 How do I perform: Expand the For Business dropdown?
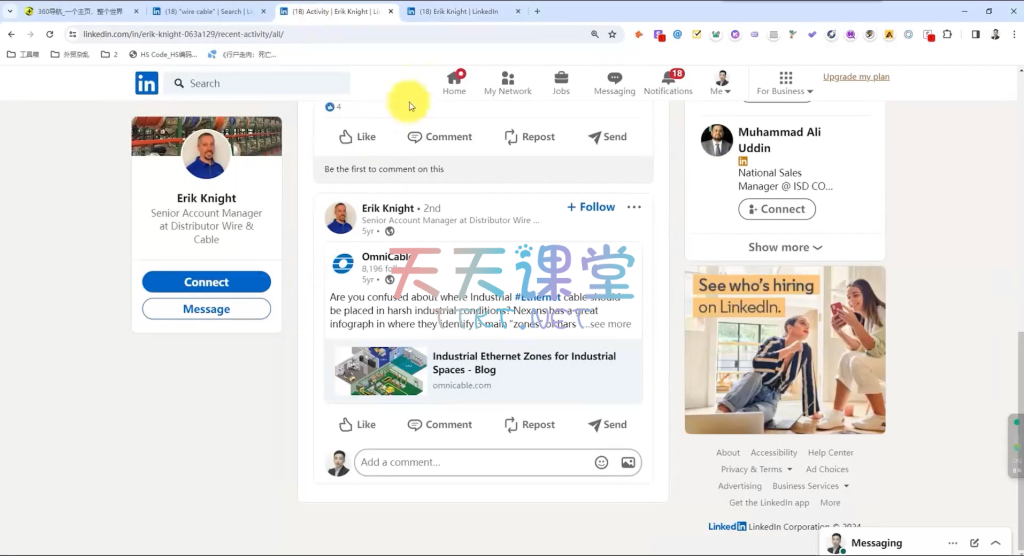click(785, 83)
